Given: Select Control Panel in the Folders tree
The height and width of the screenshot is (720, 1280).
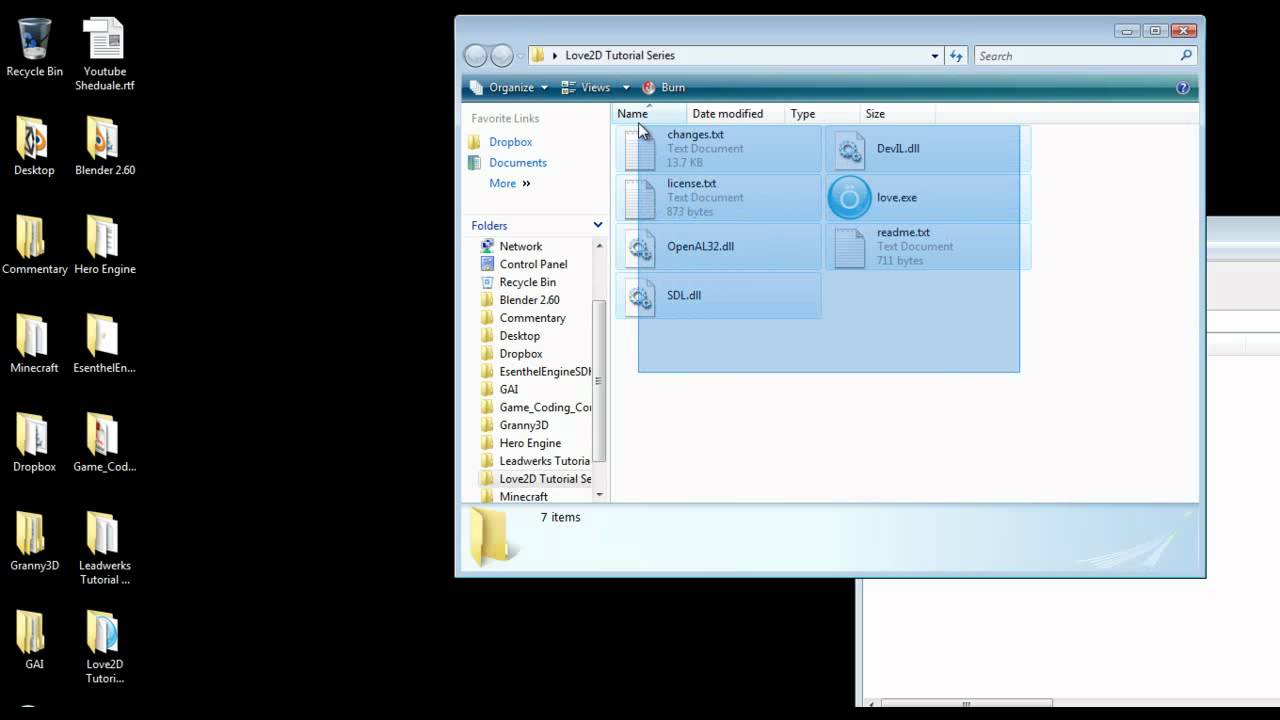Looking at the screenshot, I should click(524, 264).
